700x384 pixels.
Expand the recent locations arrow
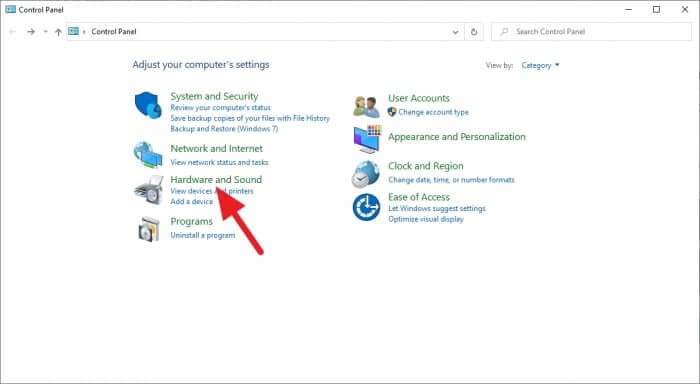point(46,32)
